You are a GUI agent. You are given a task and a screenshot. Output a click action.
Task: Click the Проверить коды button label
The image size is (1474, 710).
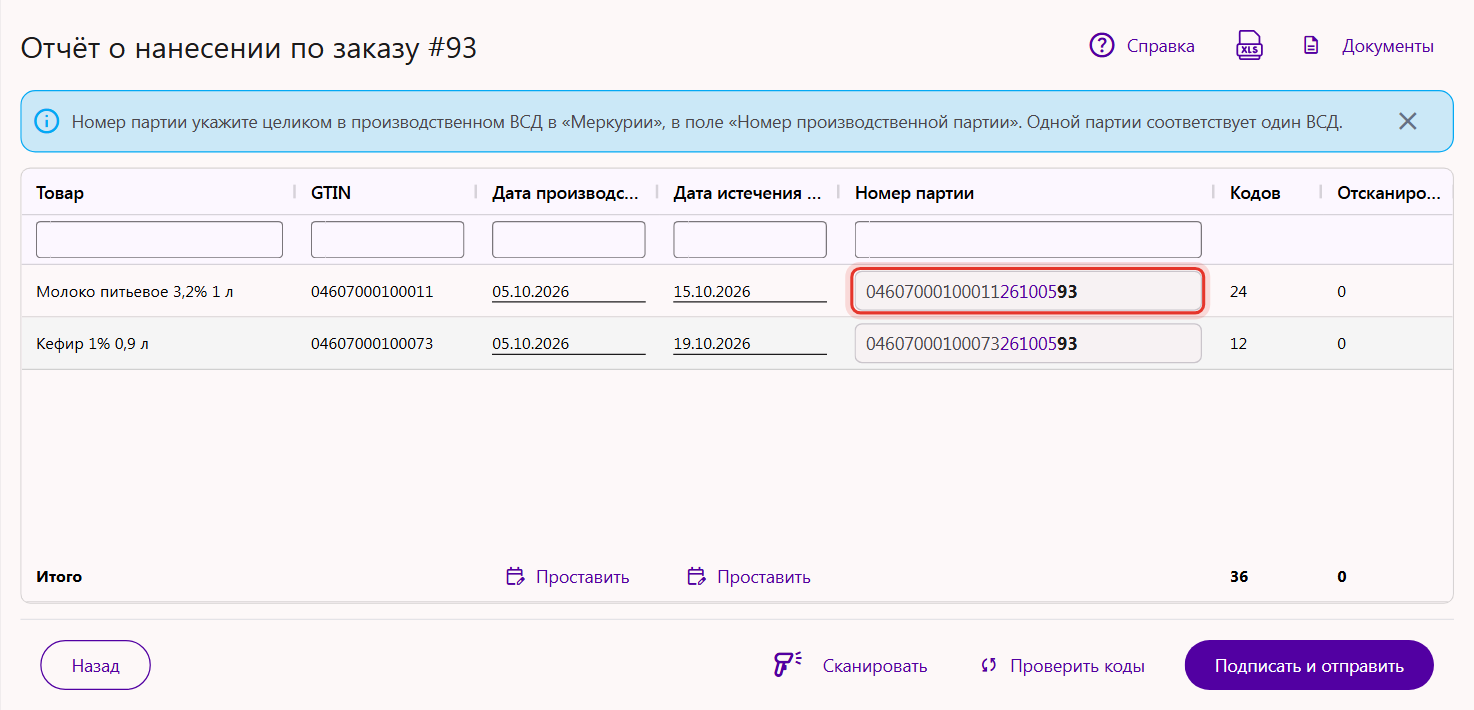pyautogui.click(x=1077, y=666)
